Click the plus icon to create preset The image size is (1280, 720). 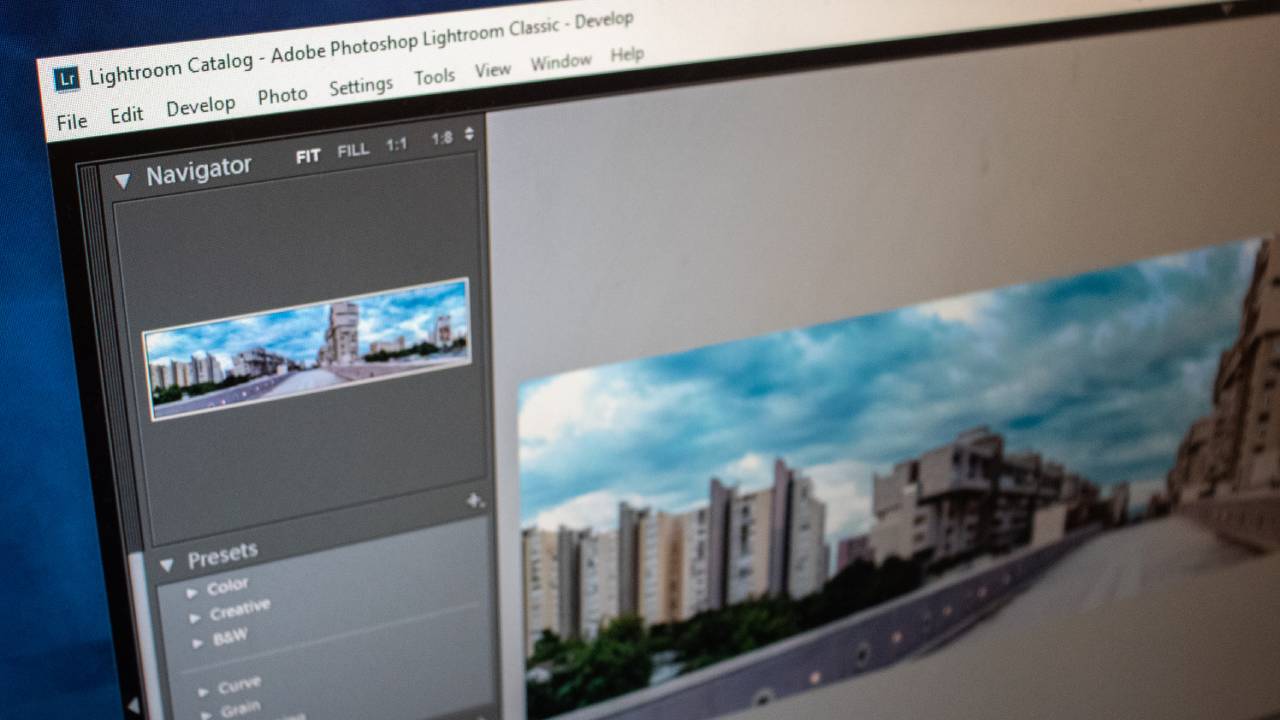pos(475,500)
